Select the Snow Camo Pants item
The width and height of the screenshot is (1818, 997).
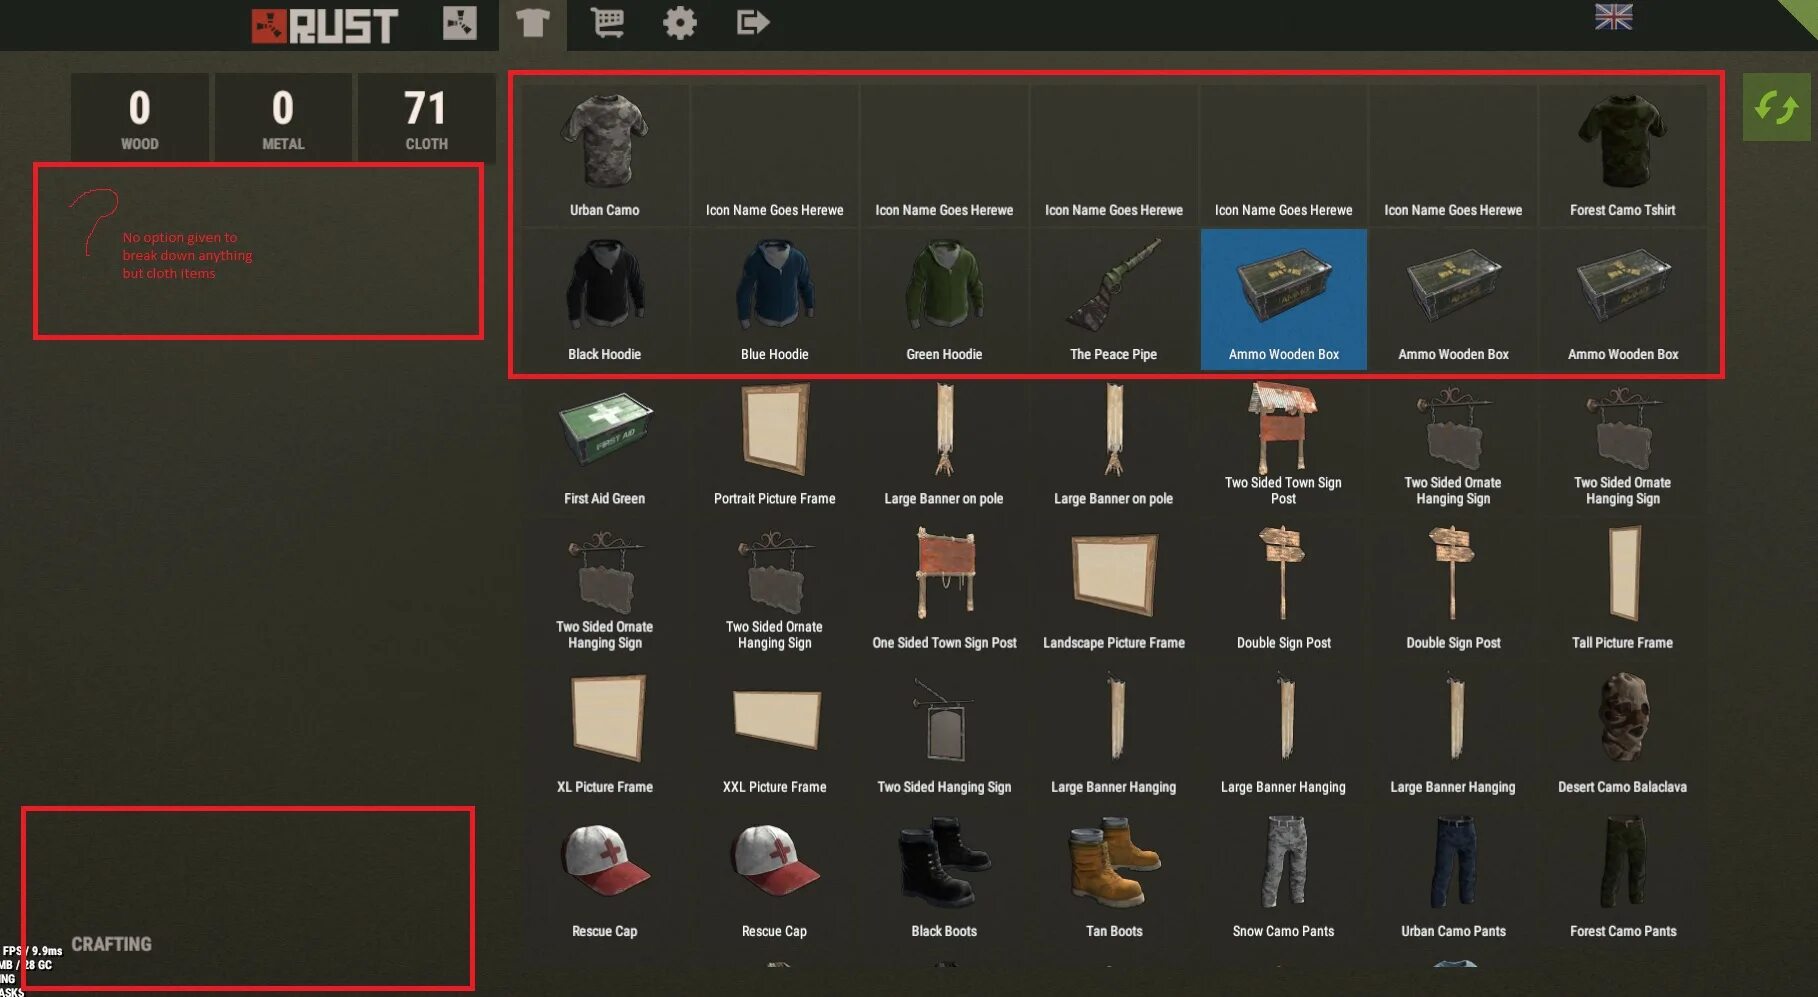tap(1283, 876)
